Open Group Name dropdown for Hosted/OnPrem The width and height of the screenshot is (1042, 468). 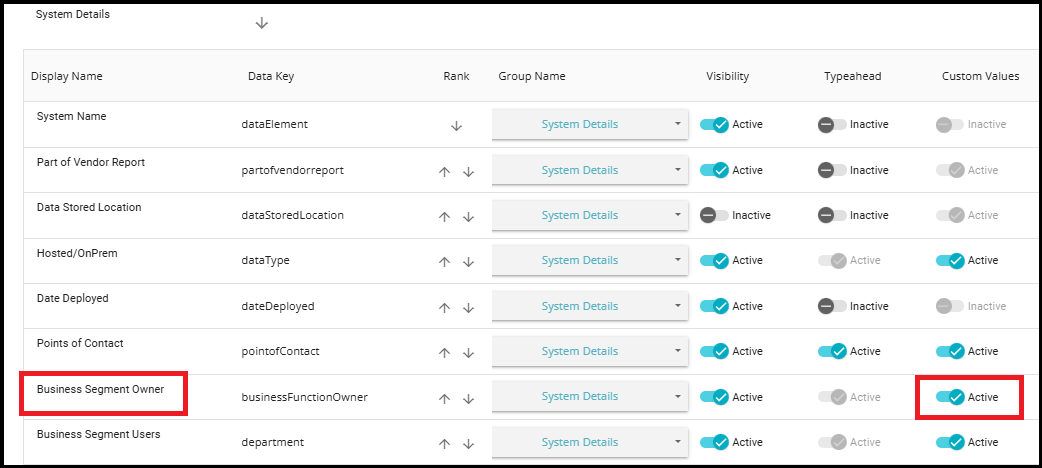pyautogui.click(x=589, y=260)
